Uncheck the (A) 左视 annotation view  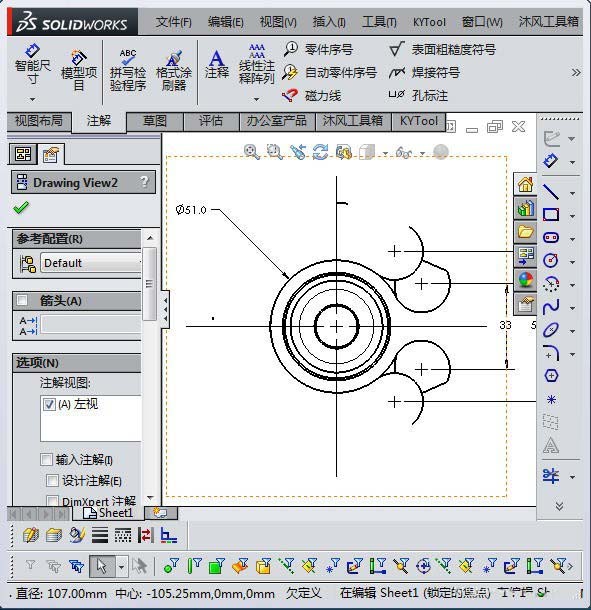pos(49,404)
